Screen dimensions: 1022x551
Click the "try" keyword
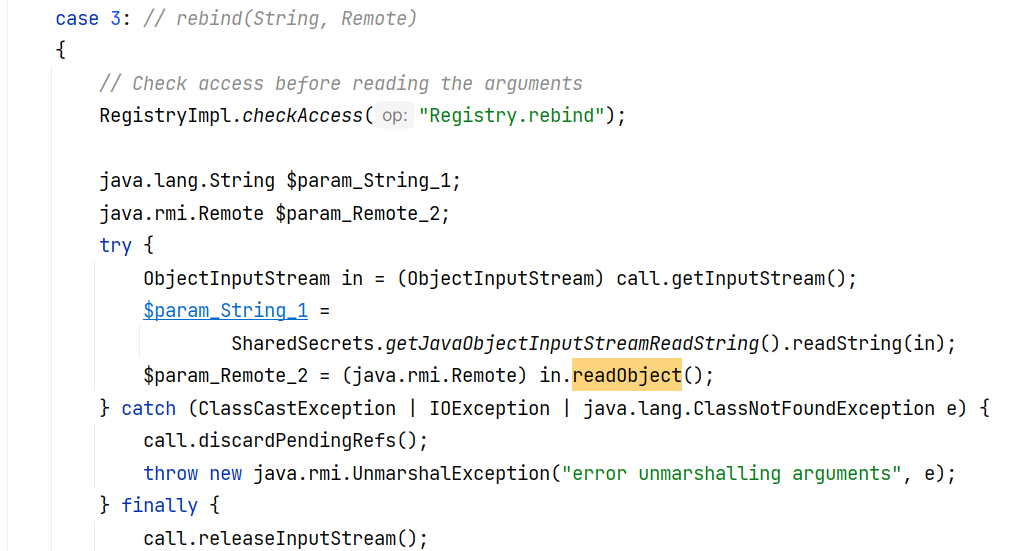coord(115,246)
